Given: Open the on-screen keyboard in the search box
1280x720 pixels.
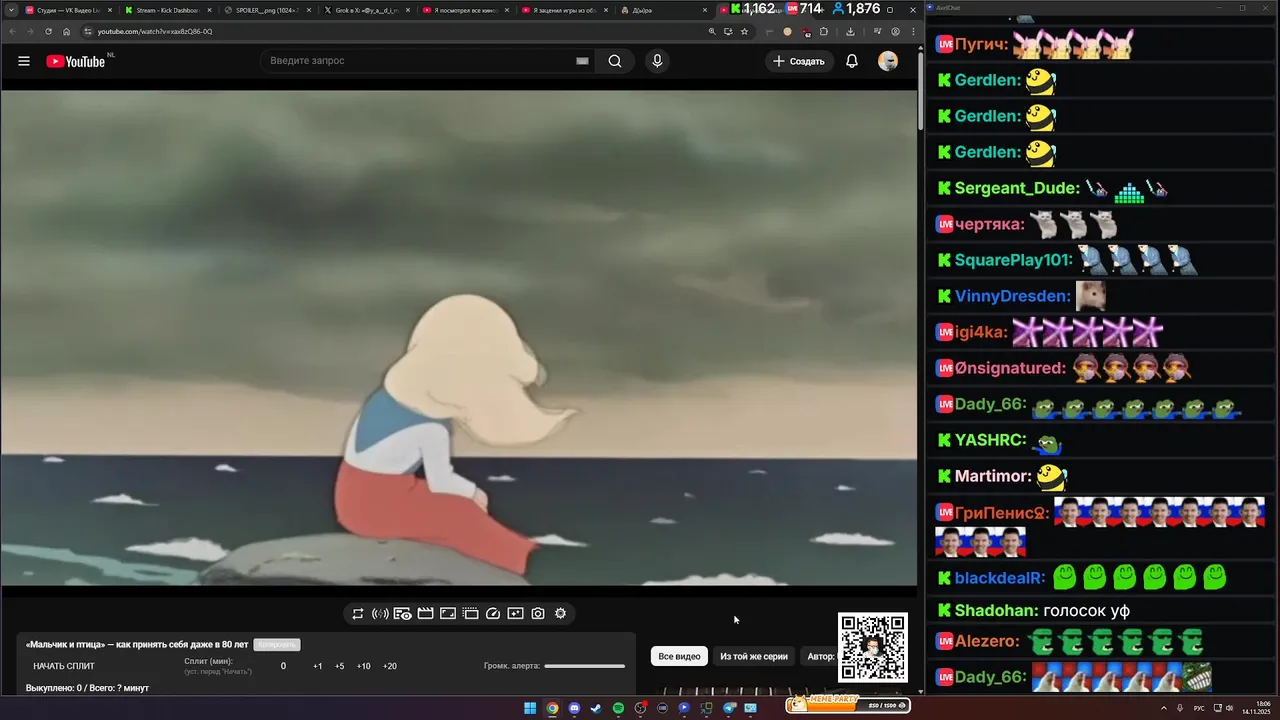Looking at the screenshot, I should coord(582,61).
